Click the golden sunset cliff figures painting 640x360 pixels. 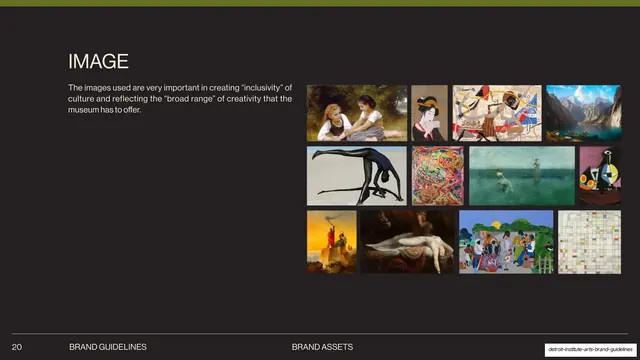[x=331, y=242]
